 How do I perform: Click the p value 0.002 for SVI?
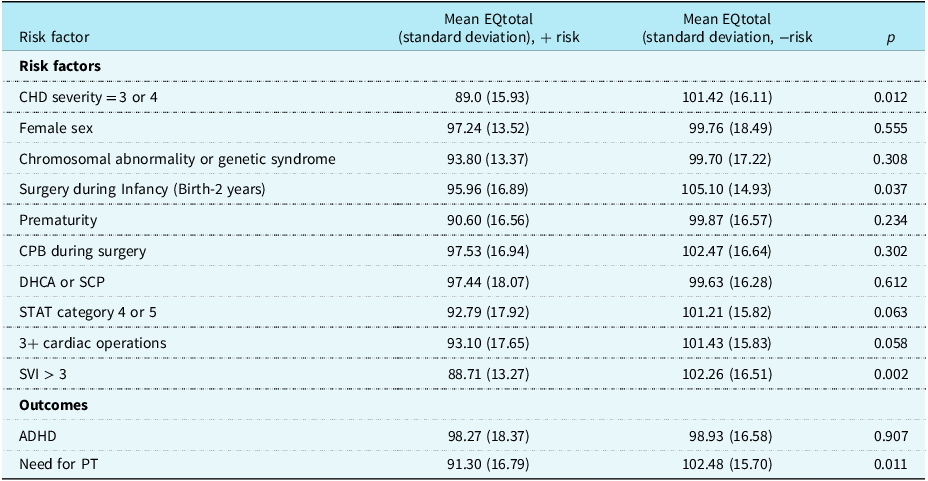coord(890,374)
